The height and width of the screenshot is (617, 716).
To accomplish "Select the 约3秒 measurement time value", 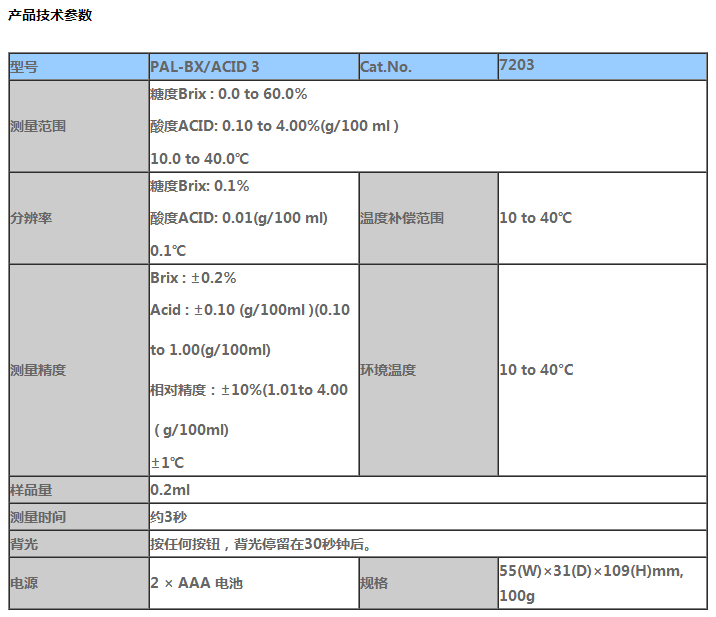I will point(168,517).
